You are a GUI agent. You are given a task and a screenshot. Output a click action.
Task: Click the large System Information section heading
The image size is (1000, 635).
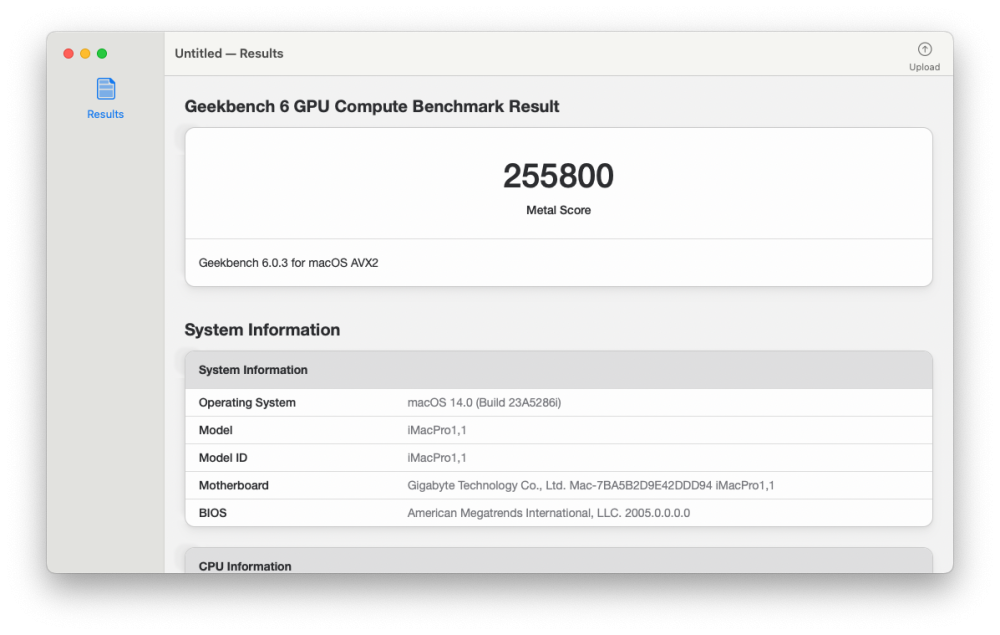coord(262,330)
